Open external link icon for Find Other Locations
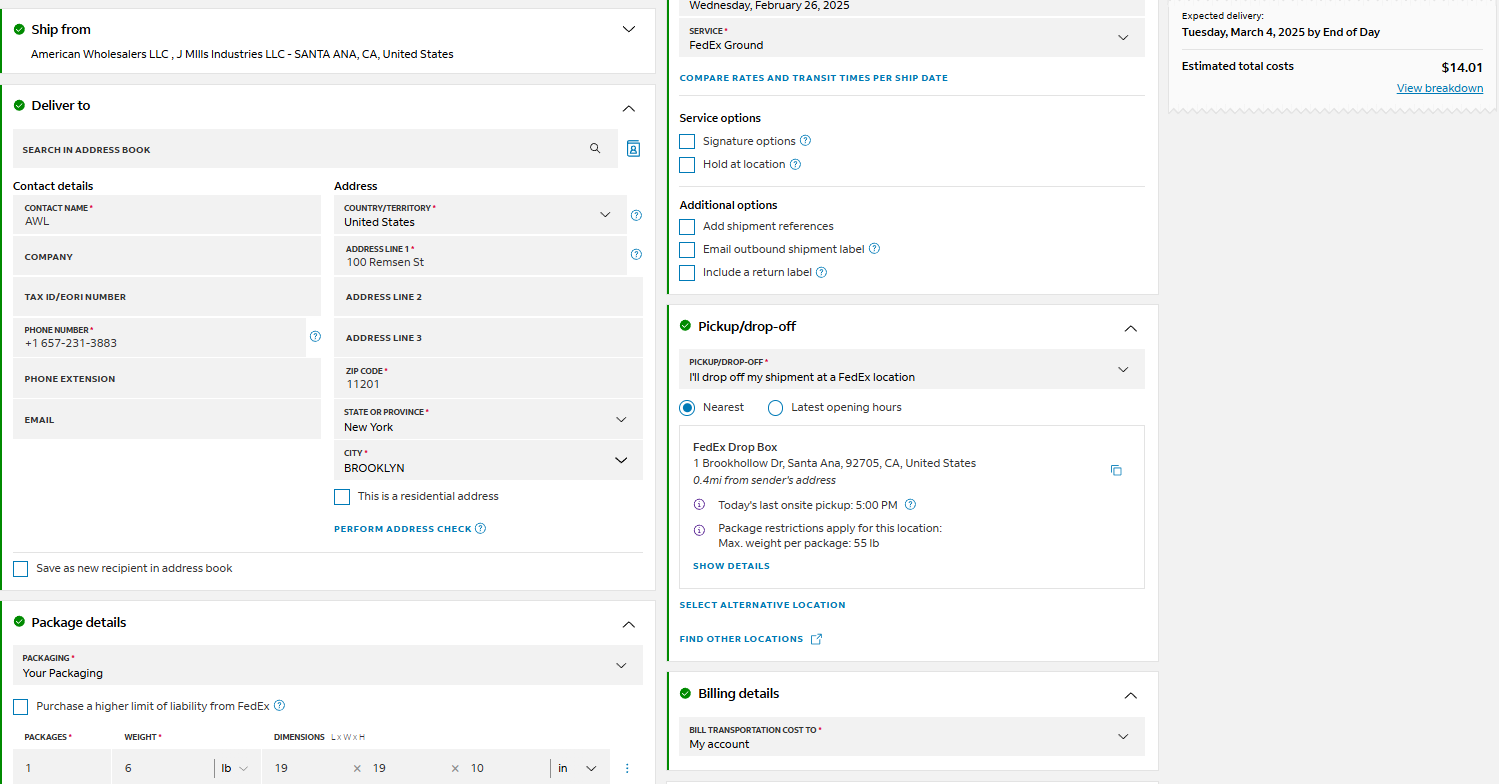 (816, 639)
